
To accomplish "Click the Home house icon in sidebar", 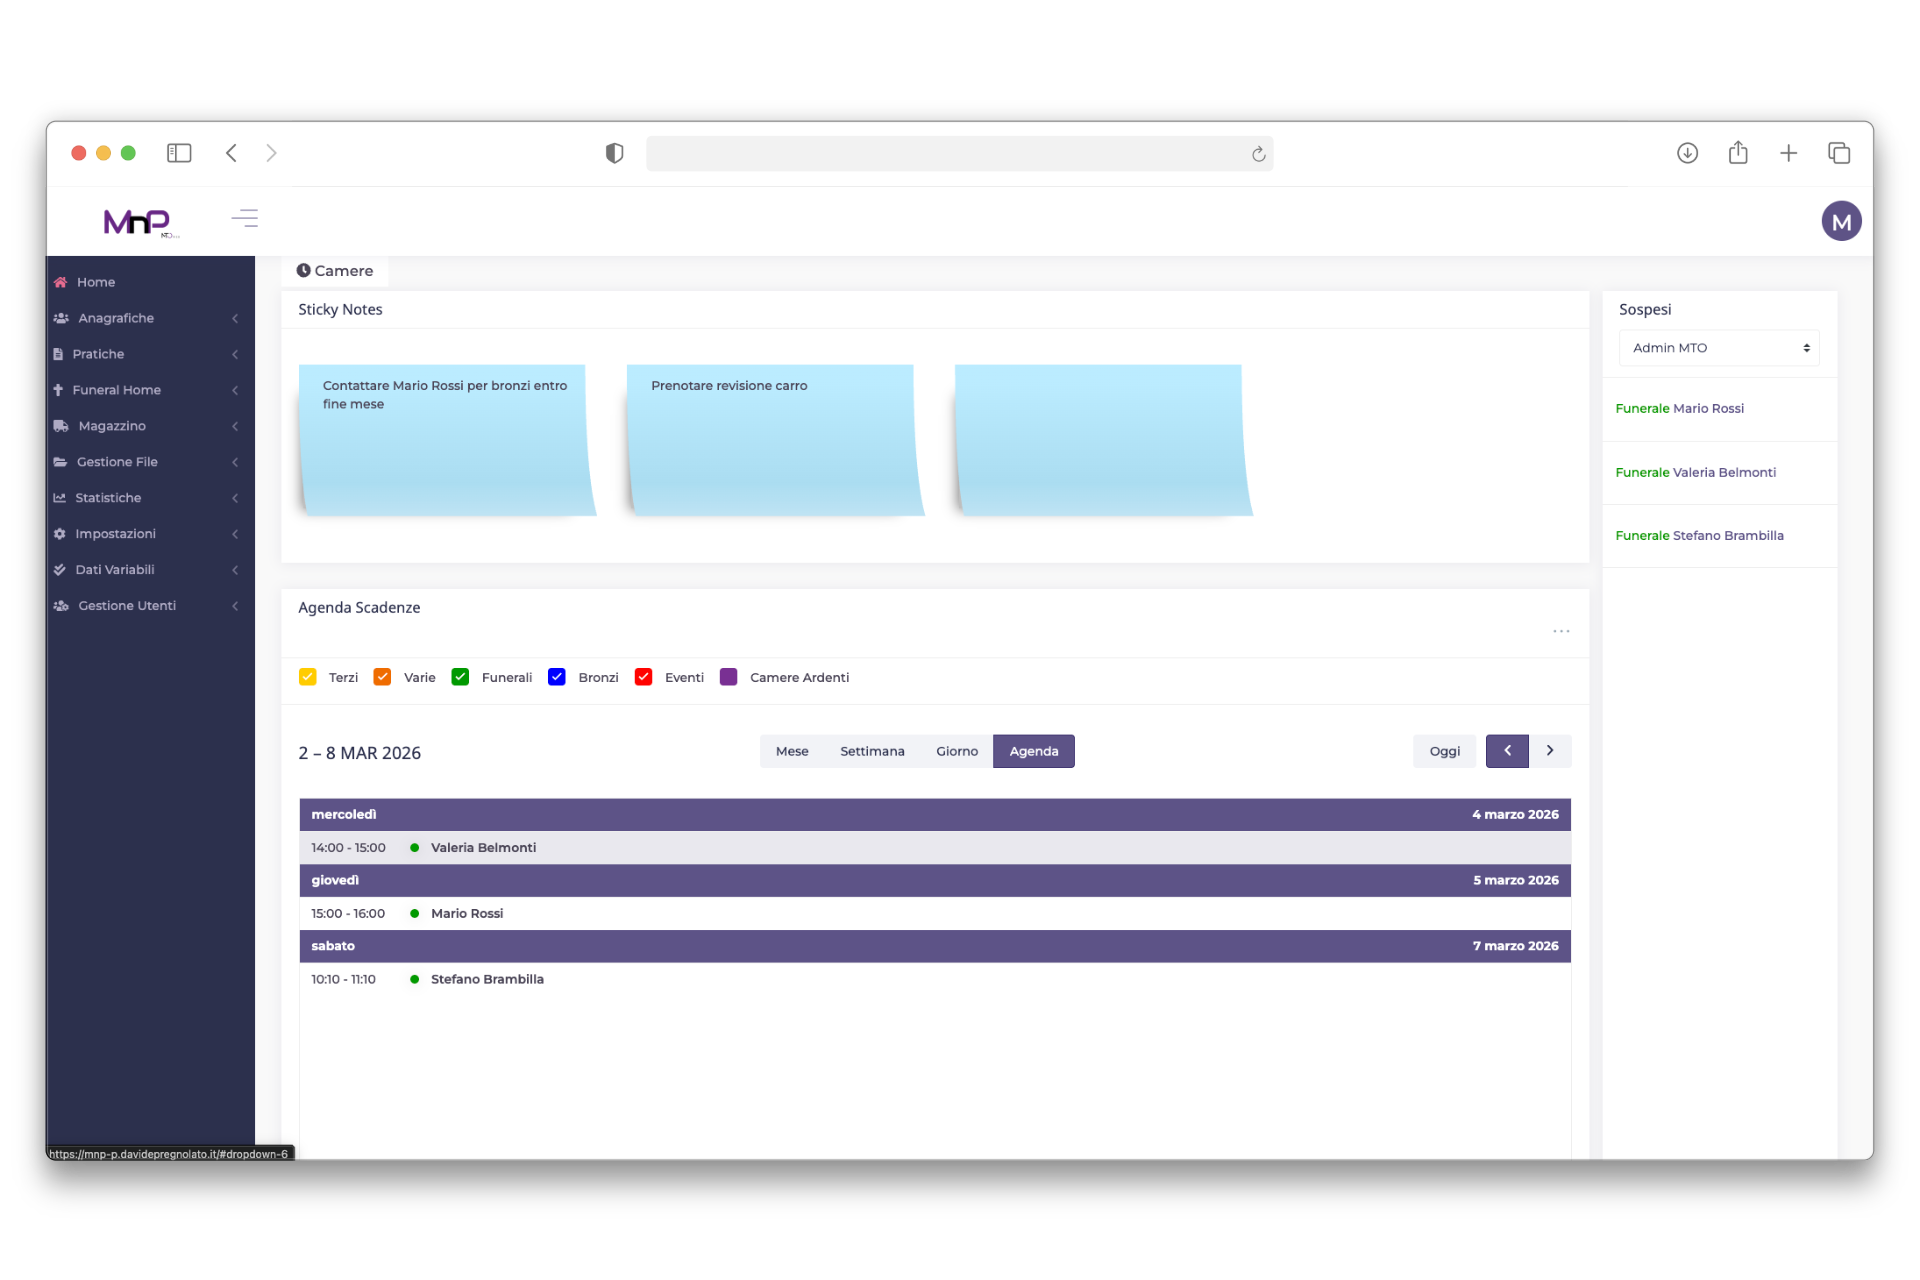I will pos(60,282).
